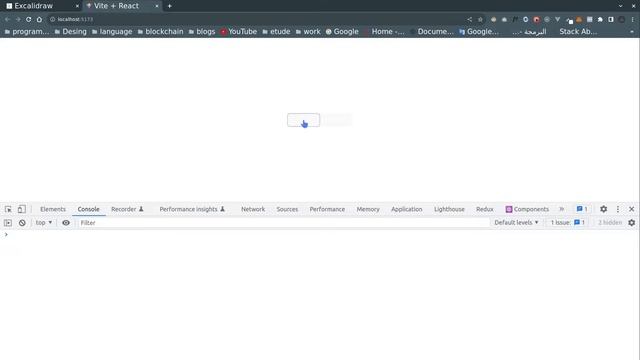The width and height of the screenshot is (640, 360).
Task: Reload the current page
Action: [x=29, y=19]
